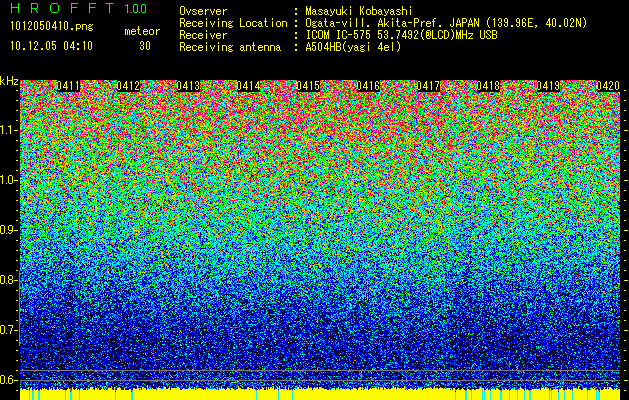Click the 0418 time marker label

488,86
